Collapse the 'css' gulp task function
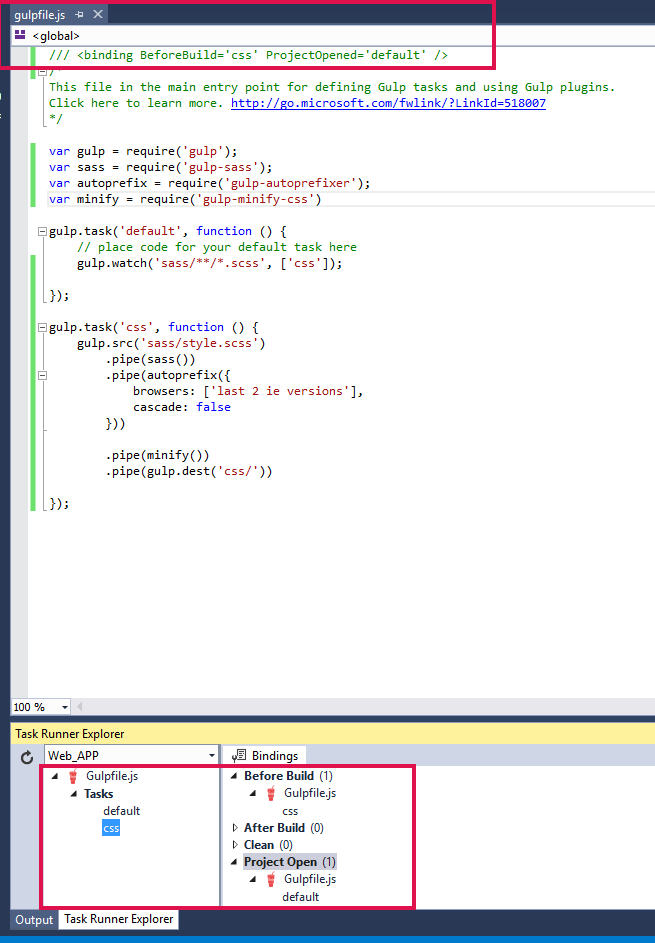 [41, 327]
